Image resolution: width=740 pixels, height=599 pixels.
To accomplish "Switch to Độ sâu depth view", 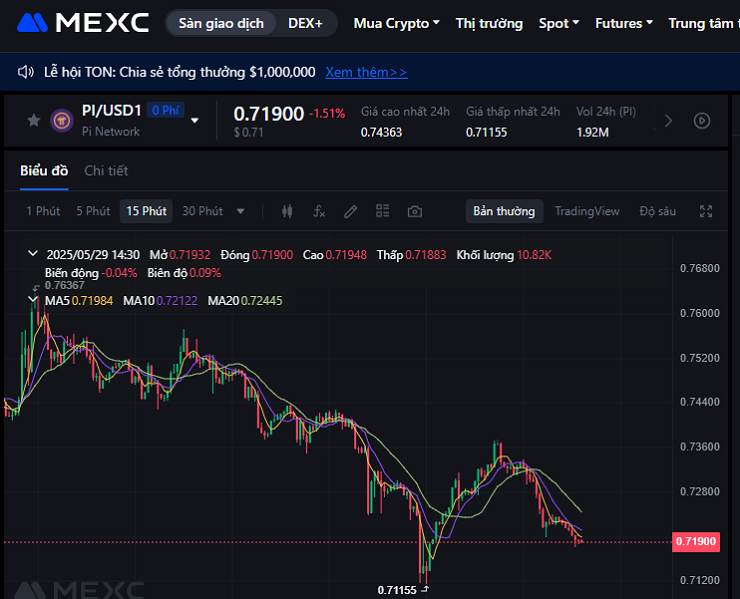I will click(658, 211).
